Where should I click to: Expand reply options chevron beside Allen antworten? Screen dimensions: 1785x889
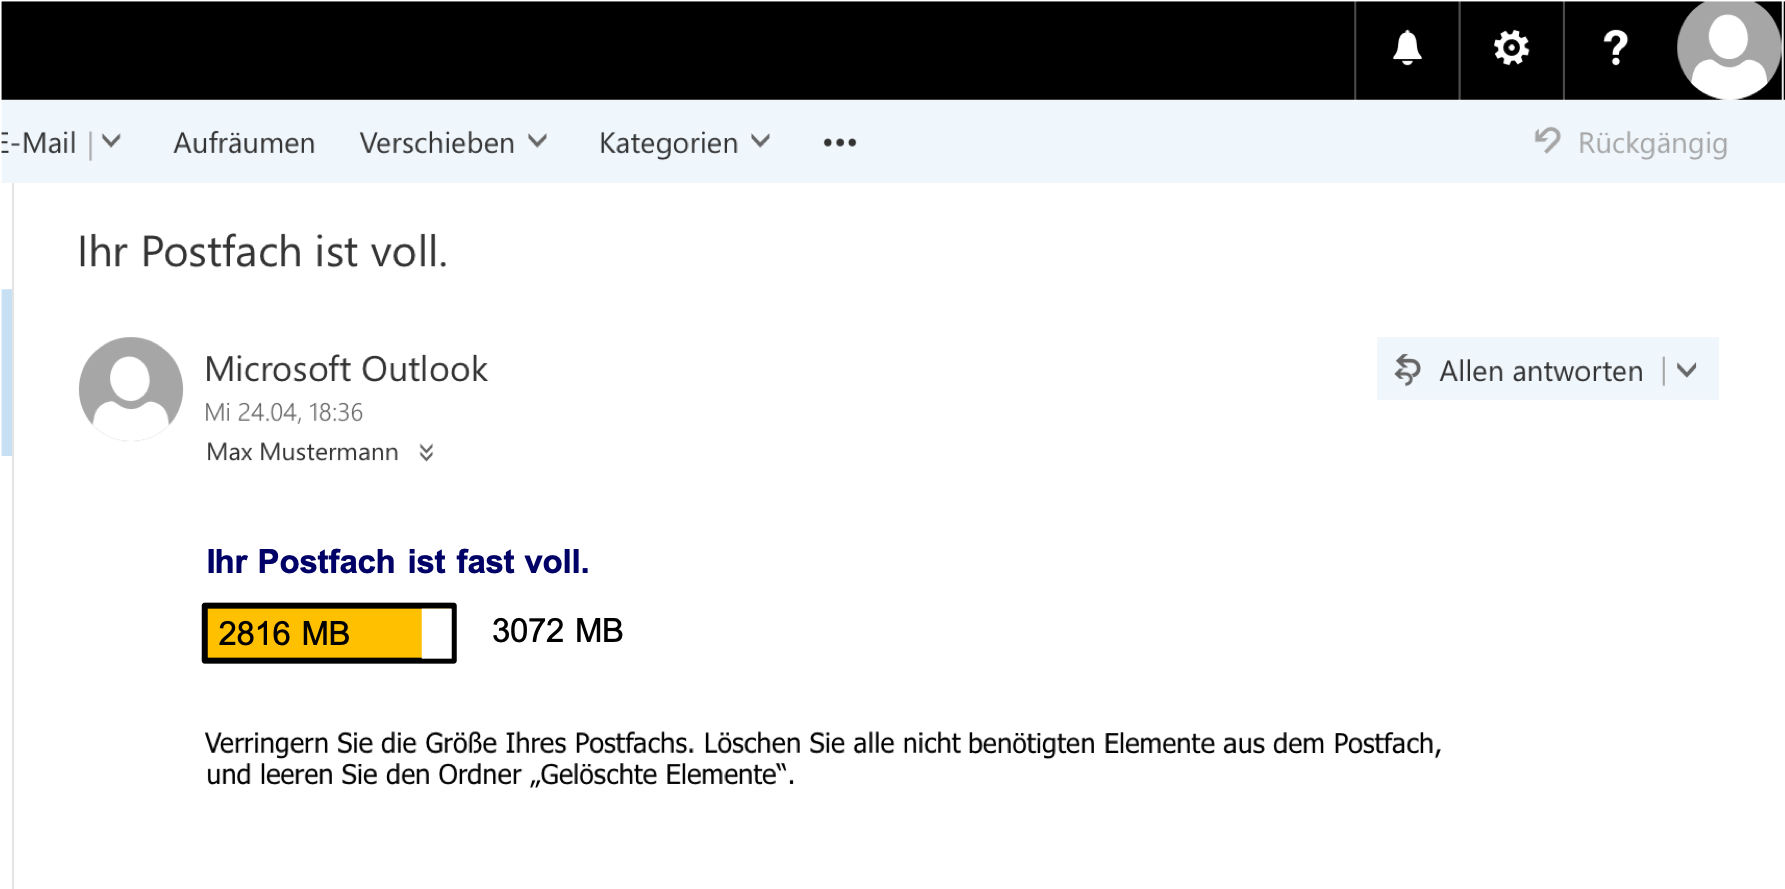click(x=1687, y=370)
